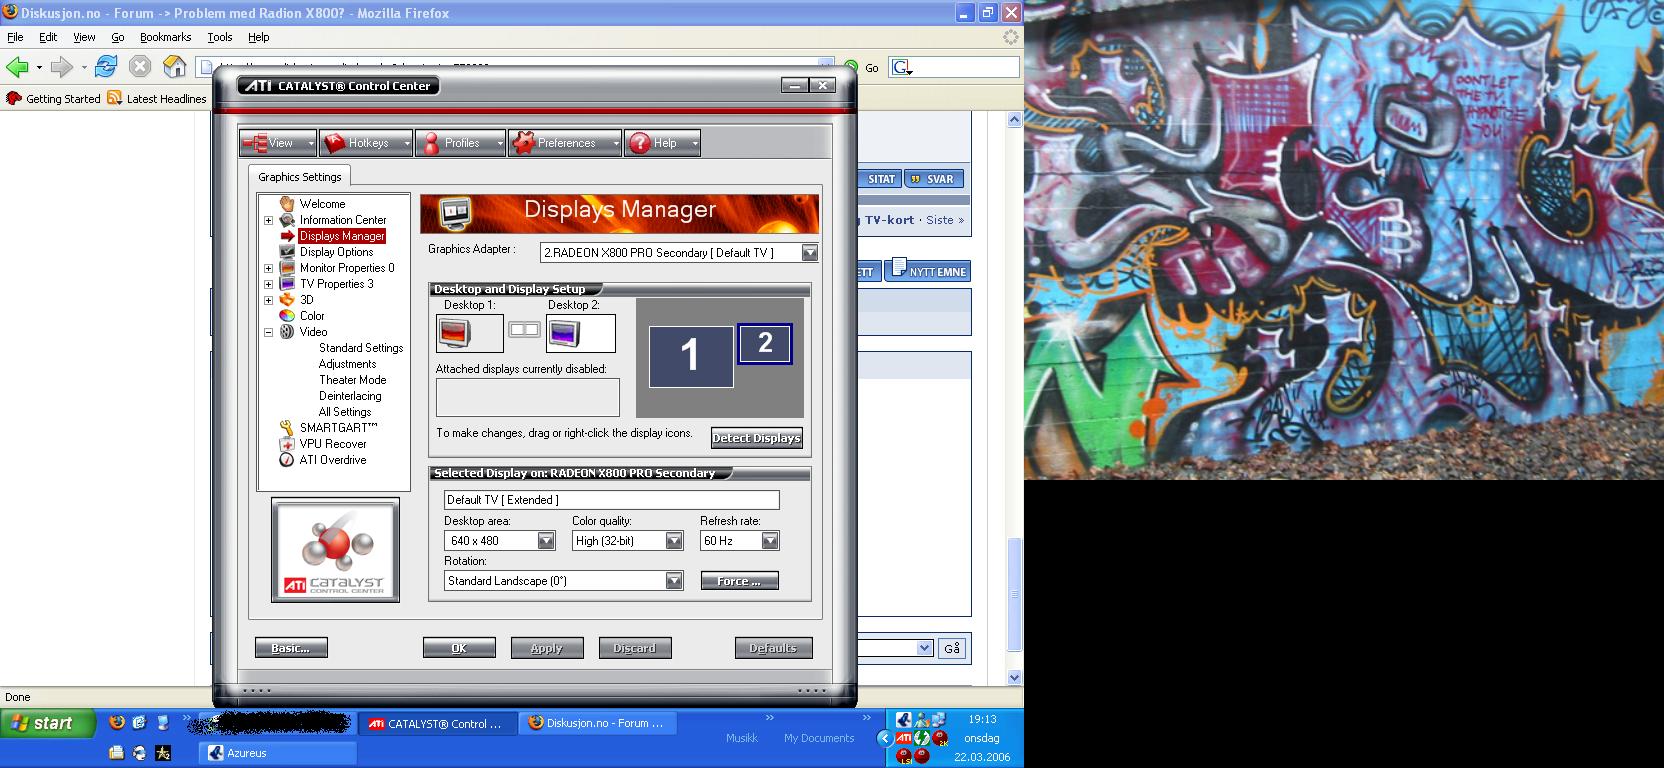Image resolution: width=1664 pixels, height=768 pixels.
Task: Select ATI Overdrive tree item
Action: [x=333, y=460]
